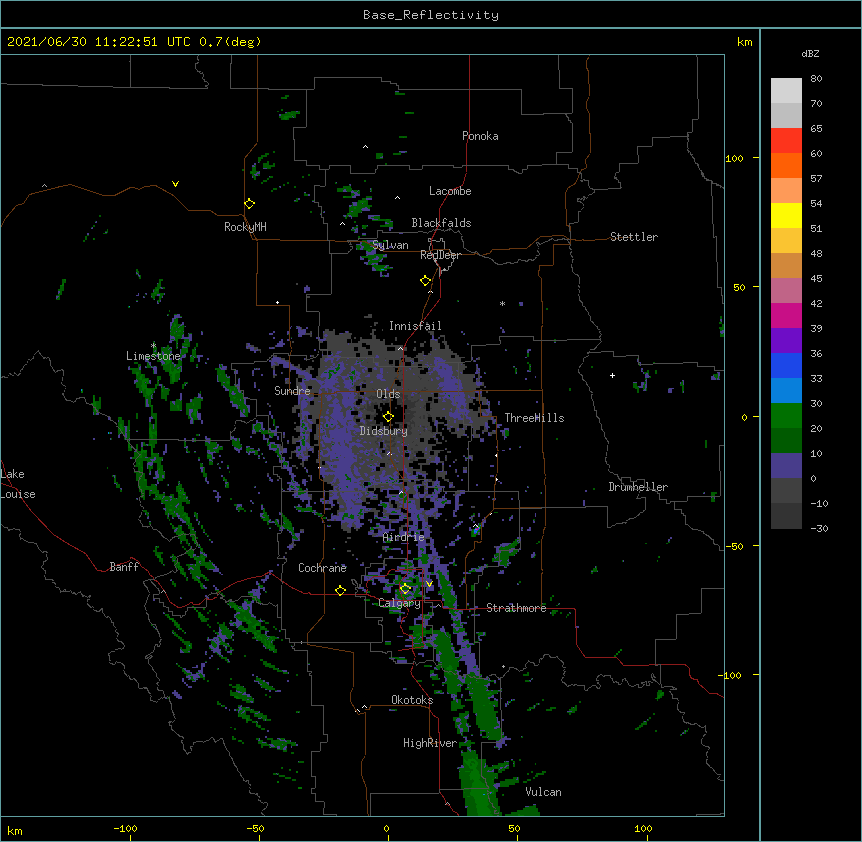Click the yellow diamond marker near RedDeer

(425, 281)
